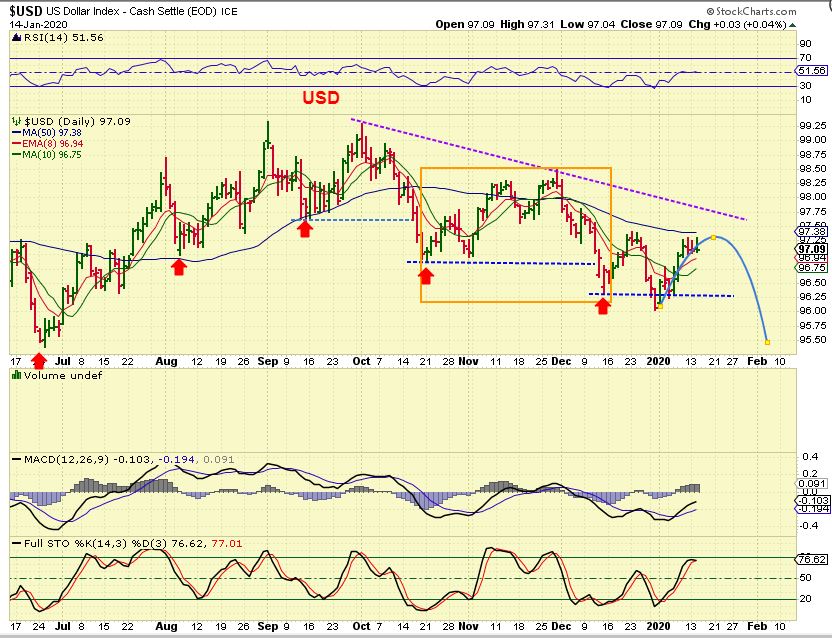Click the 51.56 RSI value tag
This screenshot has width=832, height=638.
811,71
